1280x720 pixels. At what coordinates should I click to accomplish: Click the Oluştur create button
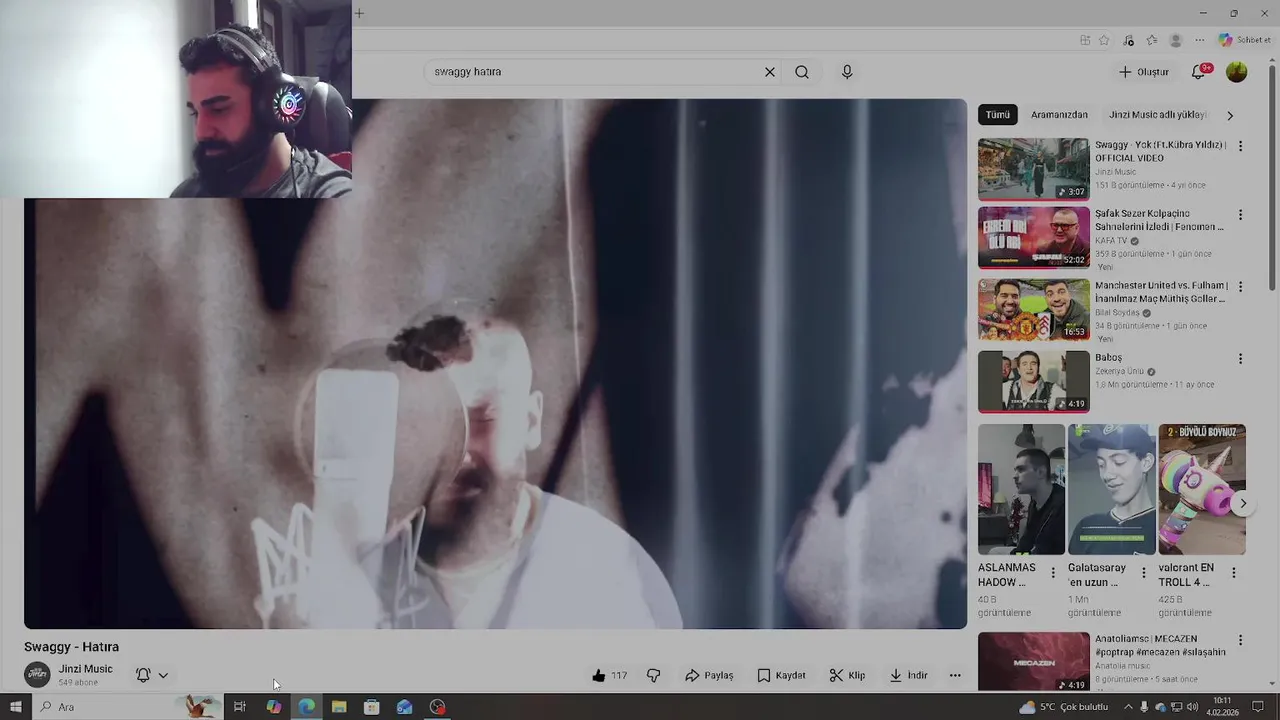1144,72
